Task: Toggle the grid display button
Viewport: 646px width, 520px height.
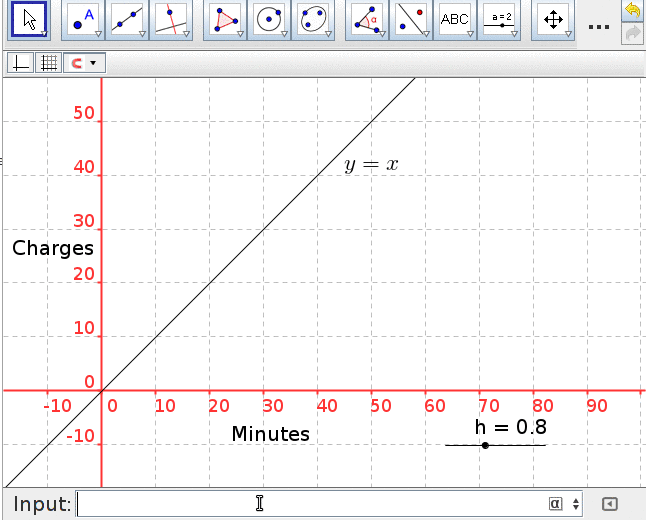Action: pyautogui.click(x=47, y=63)
